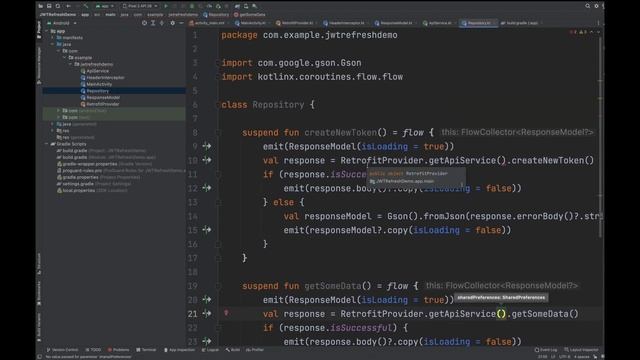Open the app run configuration dropdown
This screenshot has height=360, width=640.
[x=105, y=6]
